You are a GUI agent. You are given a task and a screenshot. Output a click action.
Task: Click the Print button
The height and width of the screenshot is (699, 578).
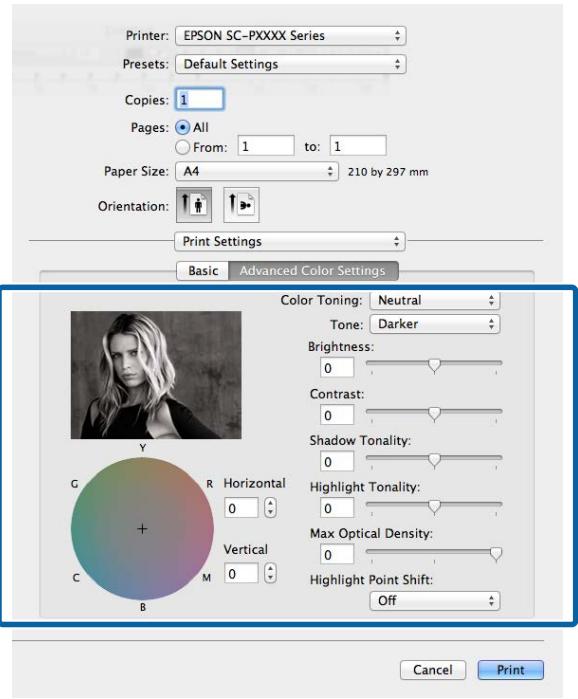coord(511,670)
